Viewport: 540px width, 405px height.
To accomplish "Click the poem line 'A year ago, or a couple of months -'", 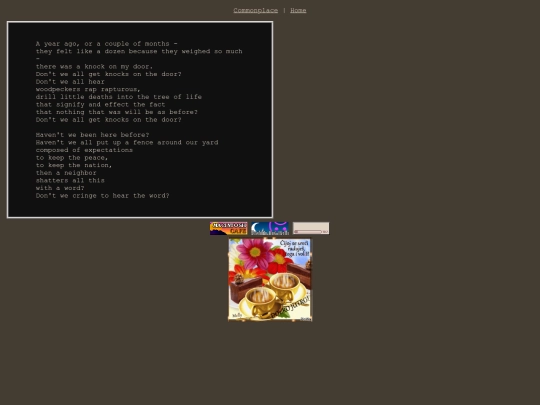I will [107, 44].
